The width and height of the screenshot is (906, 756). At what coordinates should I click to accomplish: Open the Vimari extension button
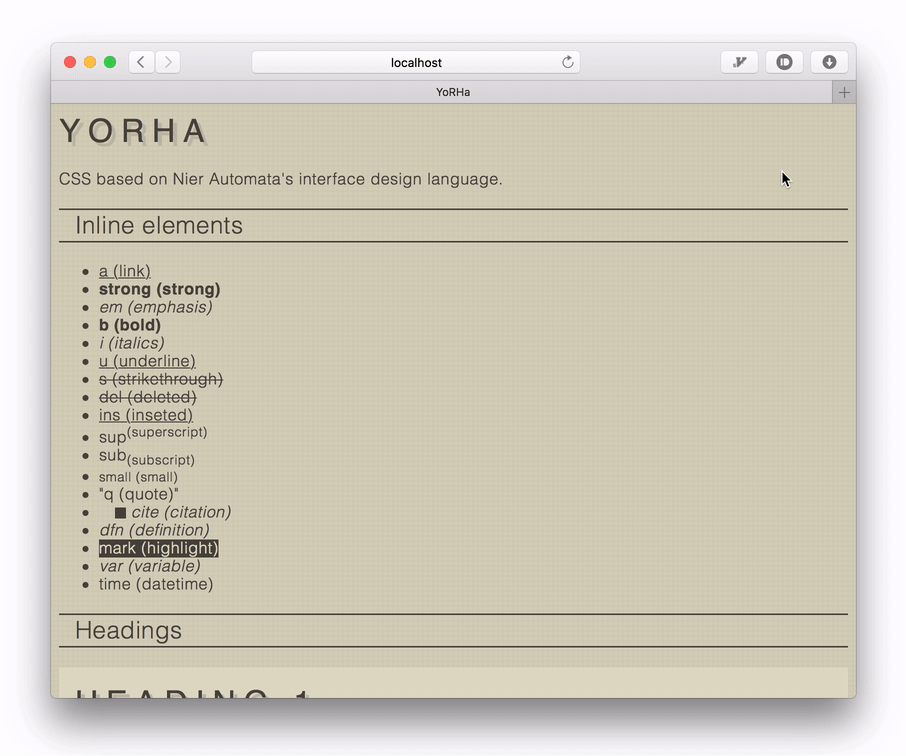click(739, 62)
